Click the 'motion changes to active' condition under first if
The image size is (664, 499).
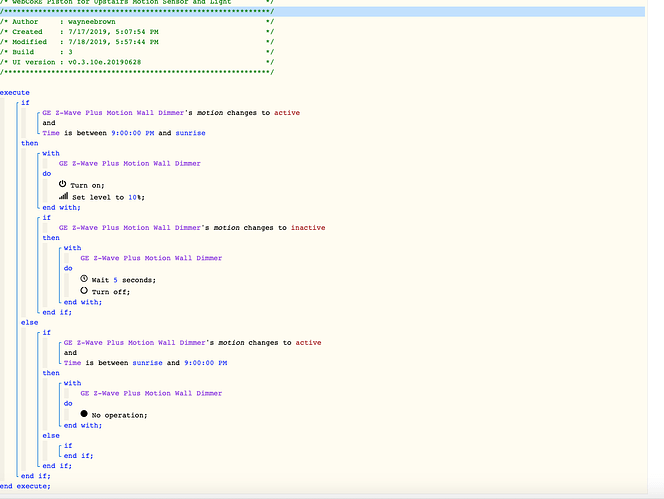(171, 113)
